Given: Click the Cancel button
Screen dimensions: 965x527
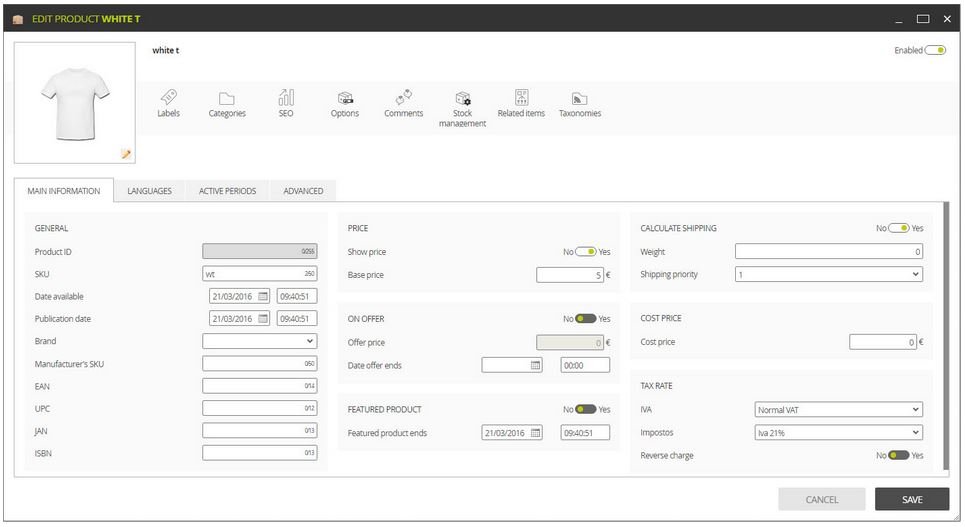Looking at the screenshot, I should [822, 499].
